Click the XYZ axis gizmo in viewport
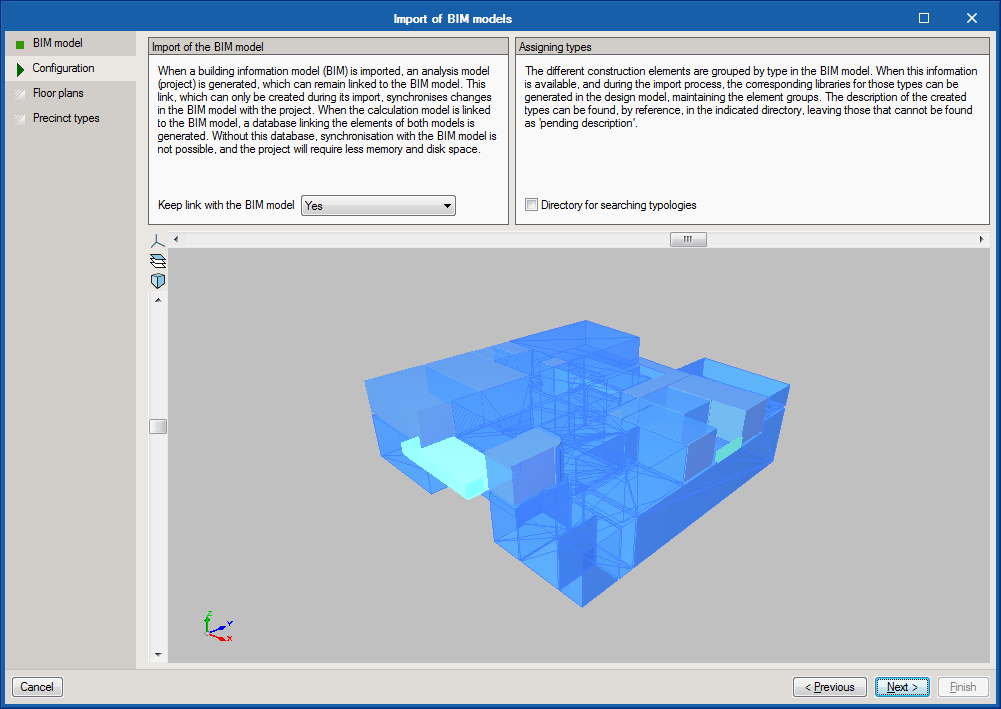 (218, 626)
